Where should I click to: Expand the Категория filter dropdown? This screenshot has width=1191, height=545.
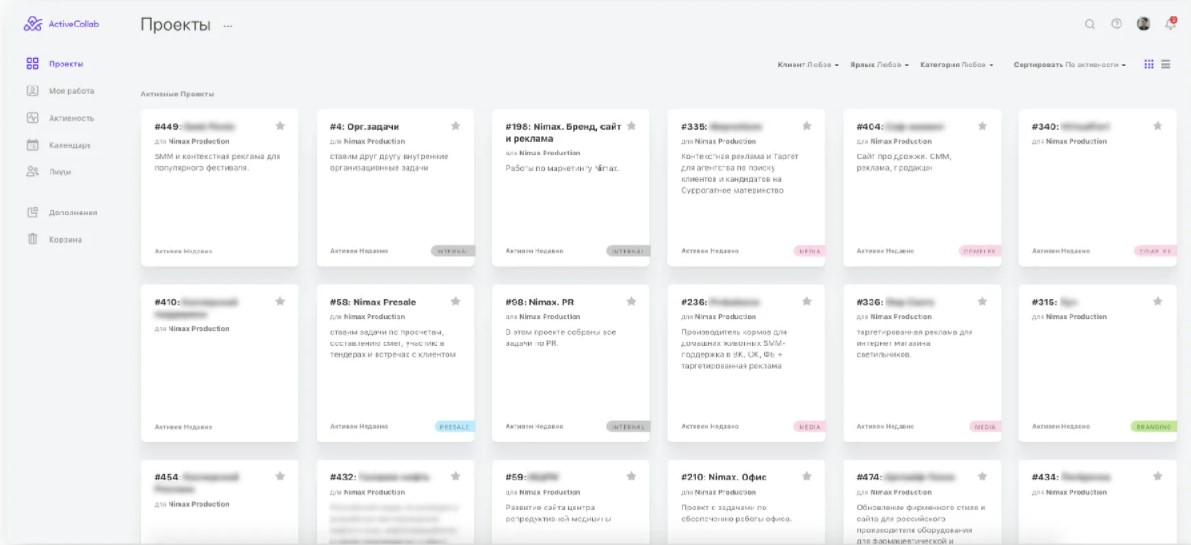pyautogui.click(x=957, y=65)
